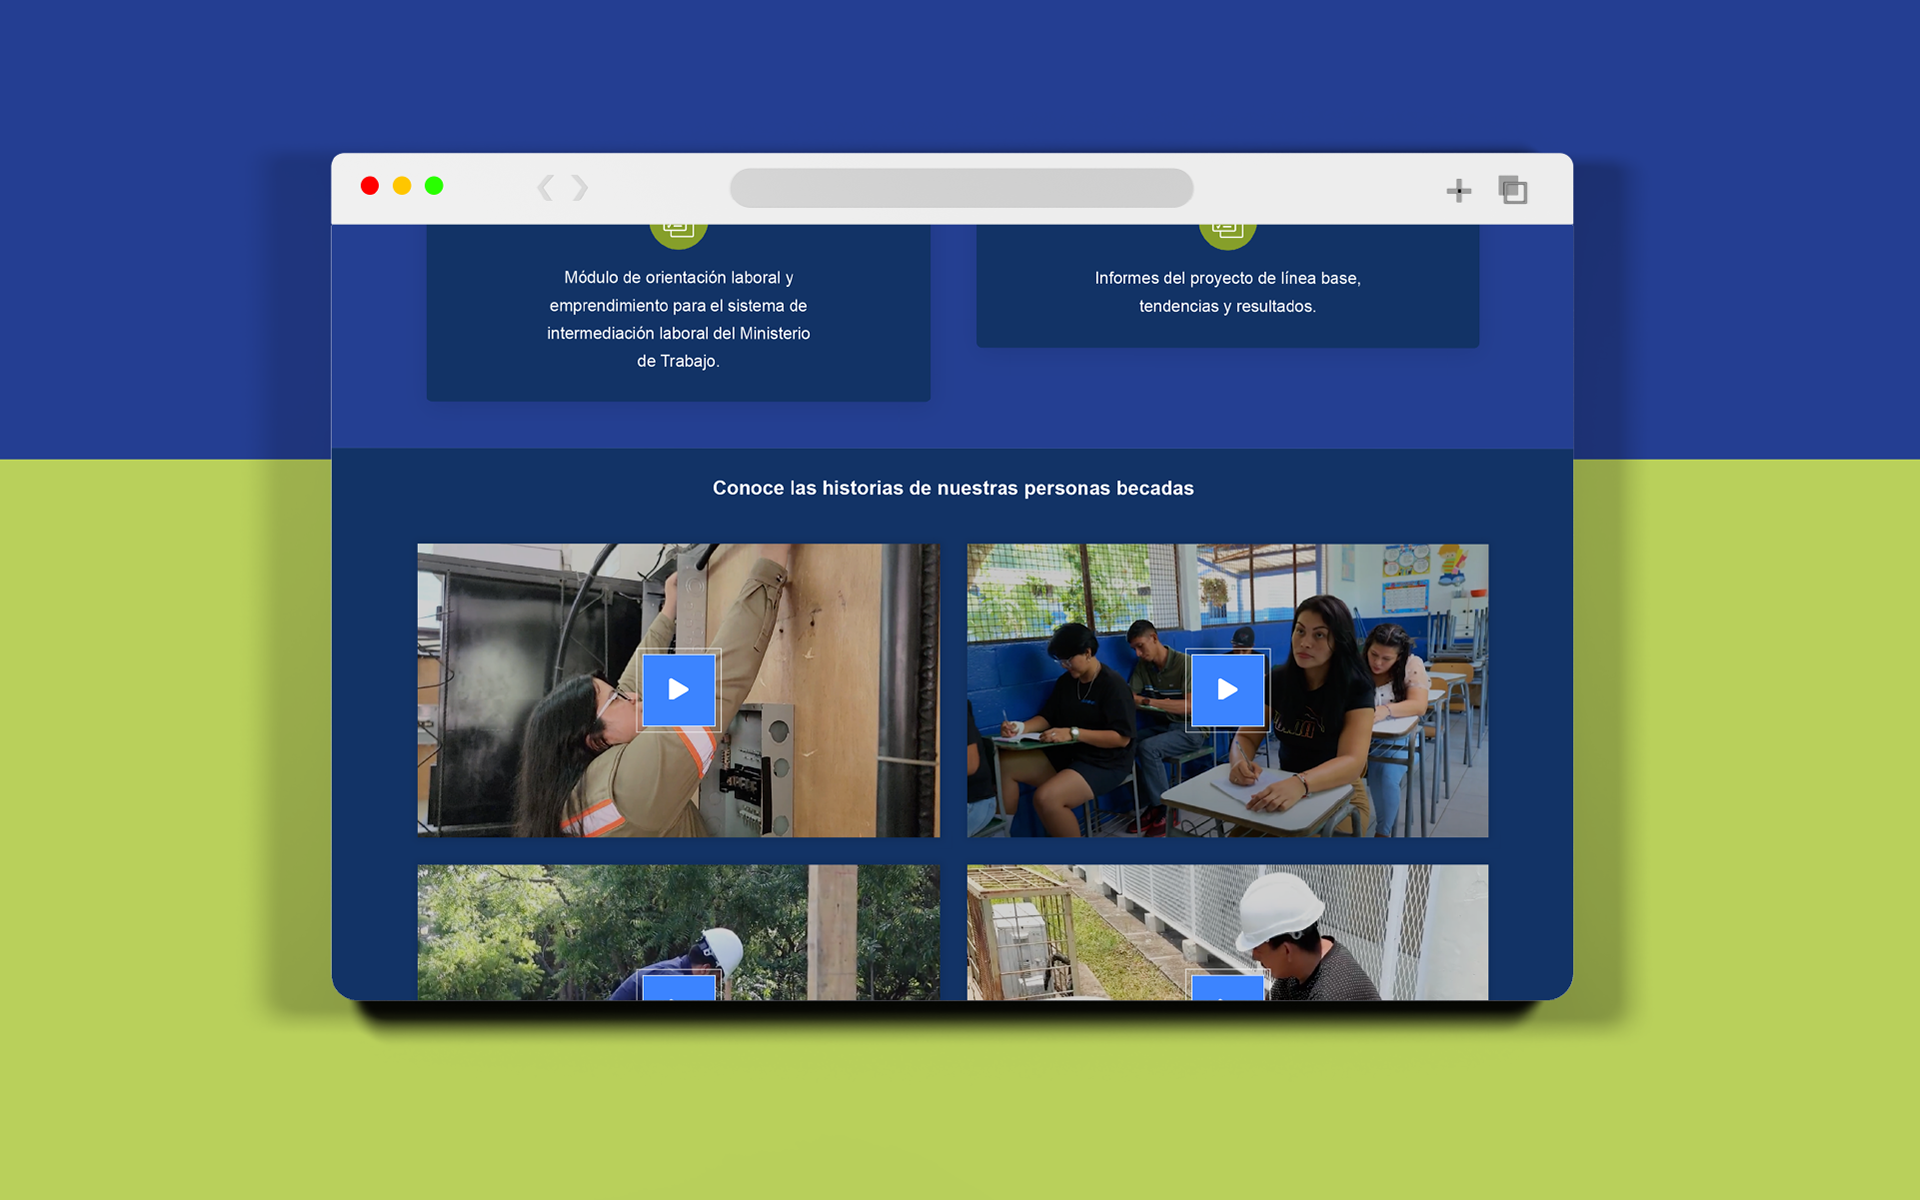The width and height of the screenshot is (1920, 1200).
Task: Click the heading Conoce las historias de becadas
Action: [952, 488]
